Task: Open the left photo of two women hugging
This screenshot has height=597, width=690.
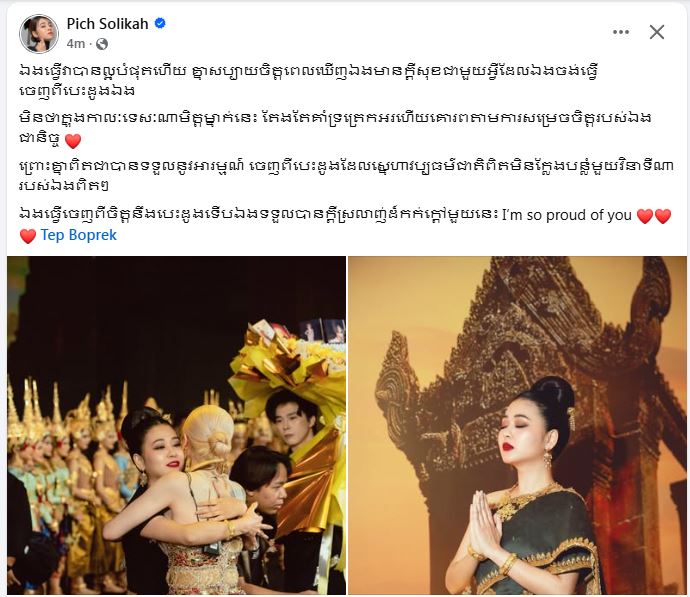Action: 176,425
